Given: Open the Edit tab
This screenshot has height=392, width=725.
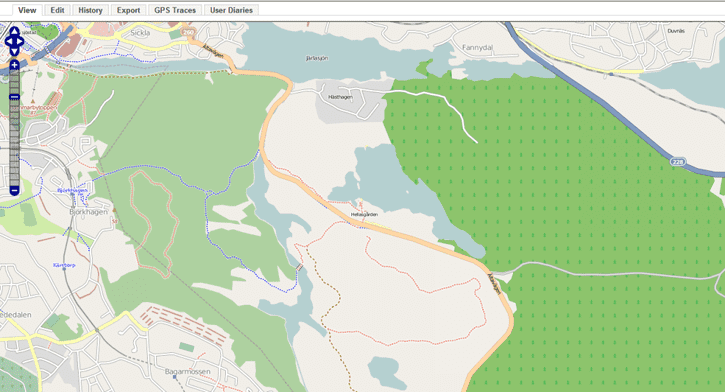Looking at the screenshot, I should pyautogui.click(x=57, y=10).
